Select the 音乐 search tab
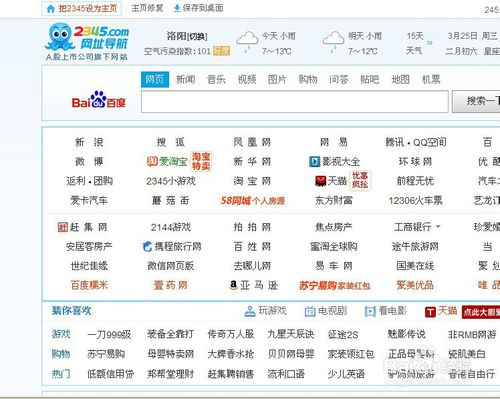The width and height of the screenshot is (500, 399). coord(216,79)
